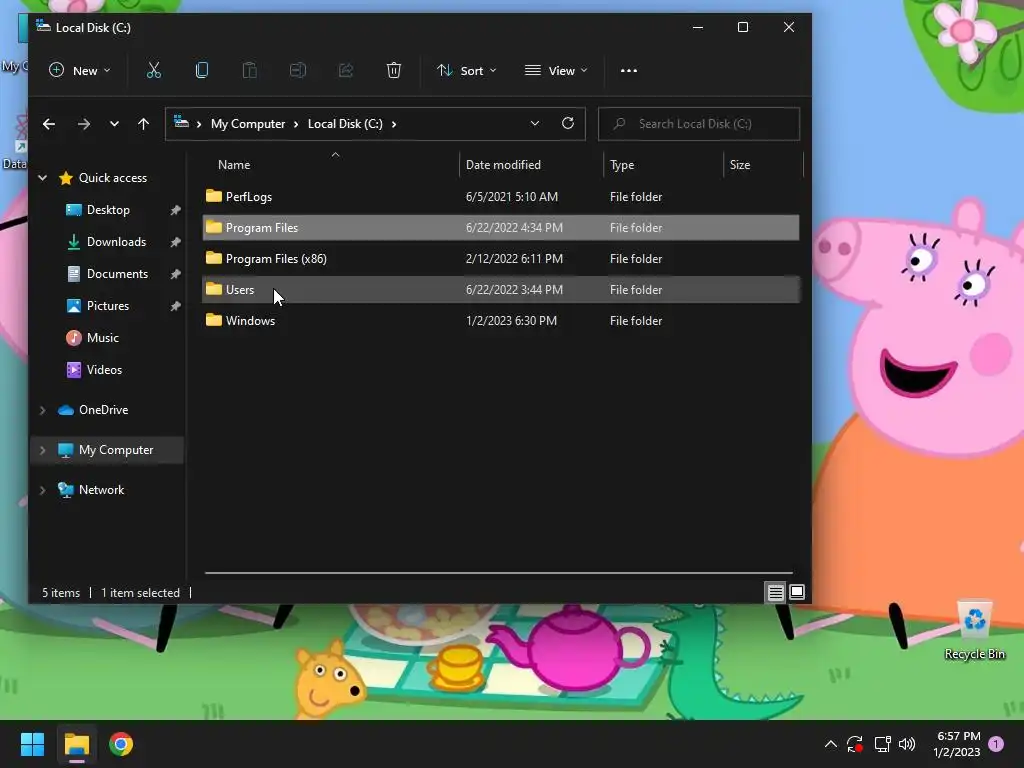
Task: Click My Computer in the breadcrumb
Action: pos(248,124)
